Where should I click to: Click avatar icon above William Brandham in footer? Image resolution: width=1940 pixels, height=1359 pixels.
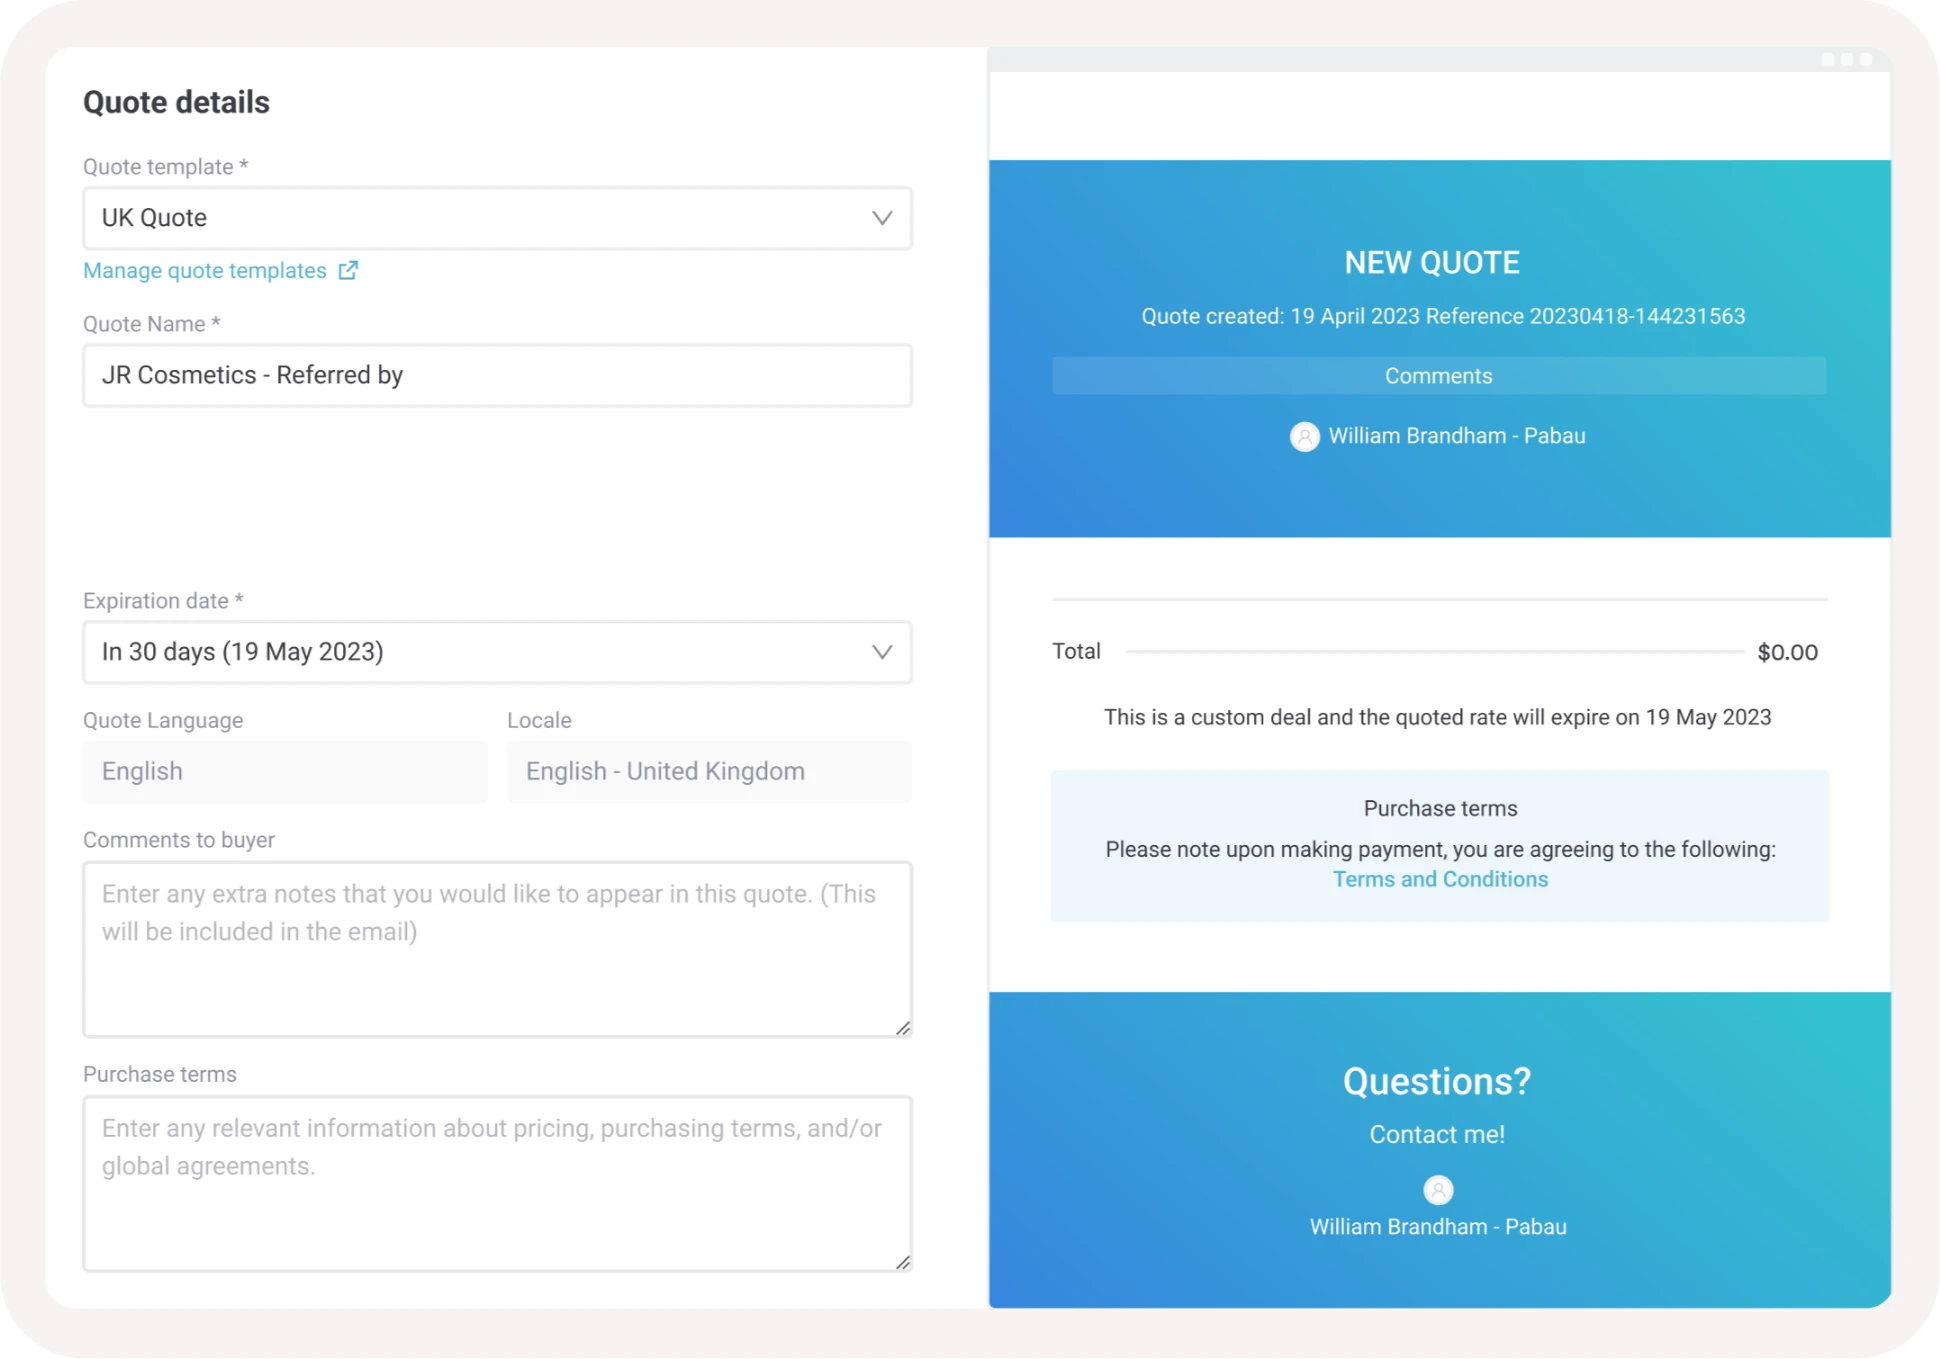[1437, 1190]
